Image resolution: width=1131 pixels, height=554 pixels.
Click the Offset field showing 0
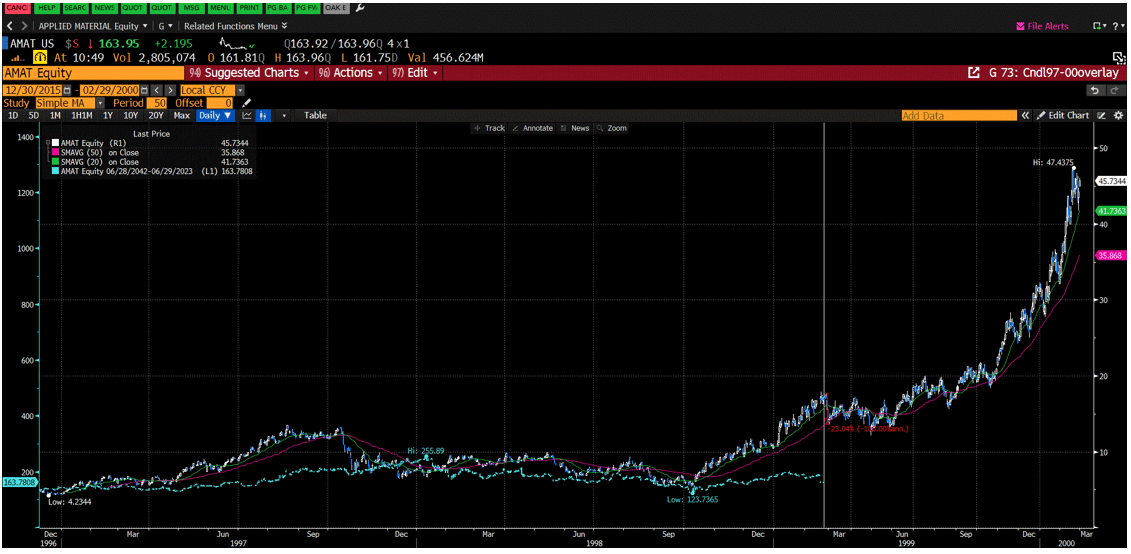click(220, 103)
